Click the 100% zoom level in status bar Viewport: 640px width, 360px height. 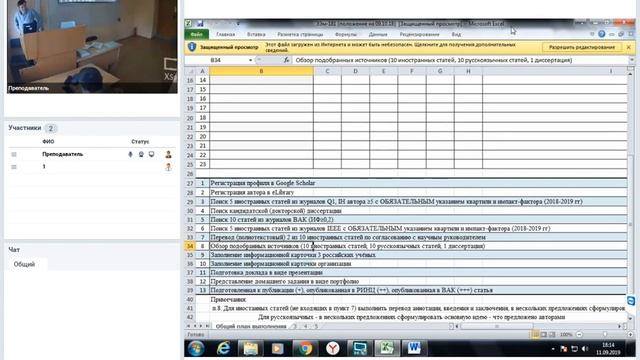click(566, 335)
